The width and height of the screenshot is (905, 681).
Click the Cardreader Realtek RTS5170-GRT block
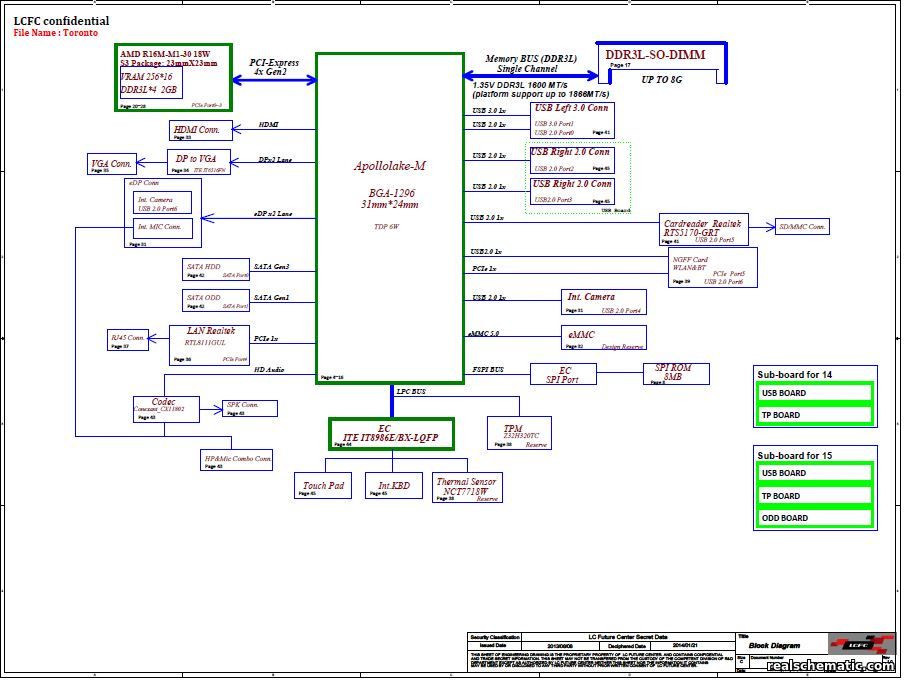[x=703, y=227]
